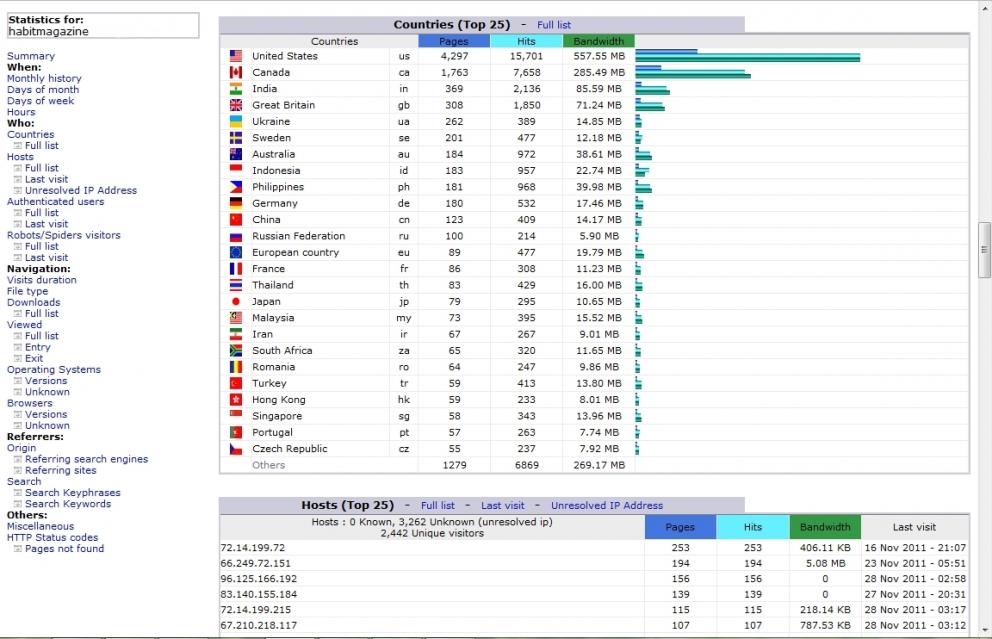
Task: Click the European country flag icon
Action: click(236, 252)
